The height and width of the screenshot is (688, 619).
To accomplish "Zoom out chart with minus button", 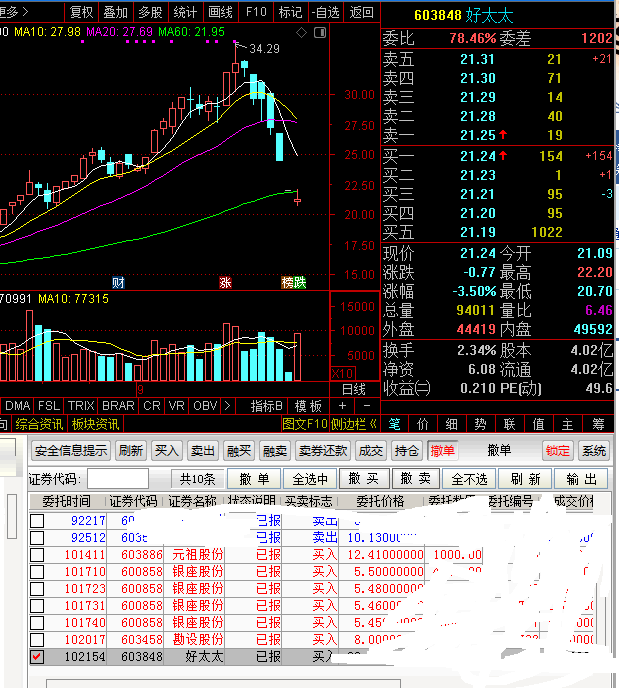I will (x=367, y=406).
